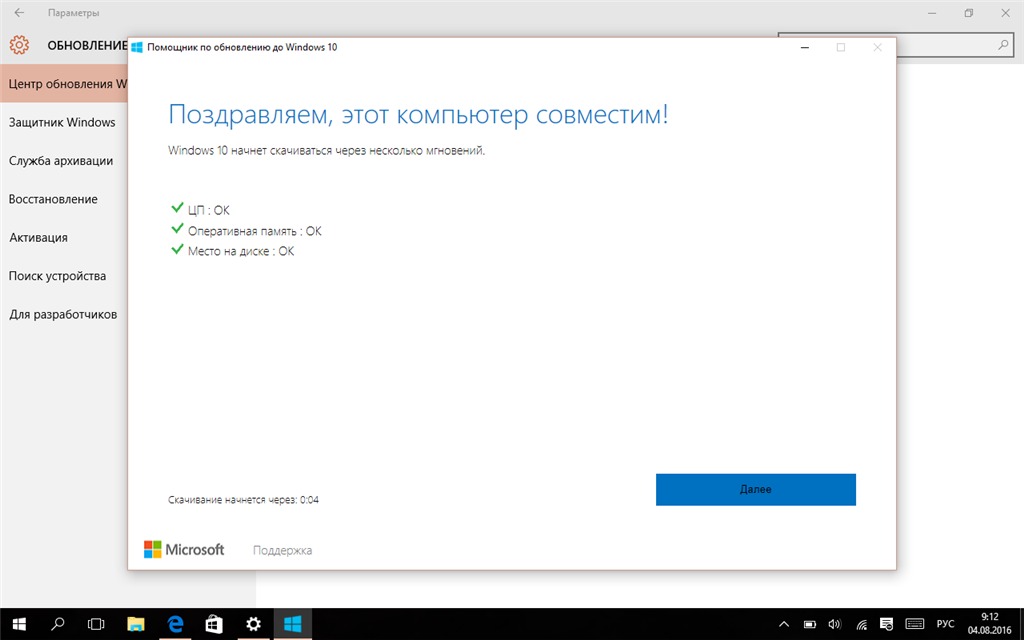Image resolution: width=1024 pixels, height=640 pixels.
Task: Restore down the Параметры window
Action: [x=969, y=12]
